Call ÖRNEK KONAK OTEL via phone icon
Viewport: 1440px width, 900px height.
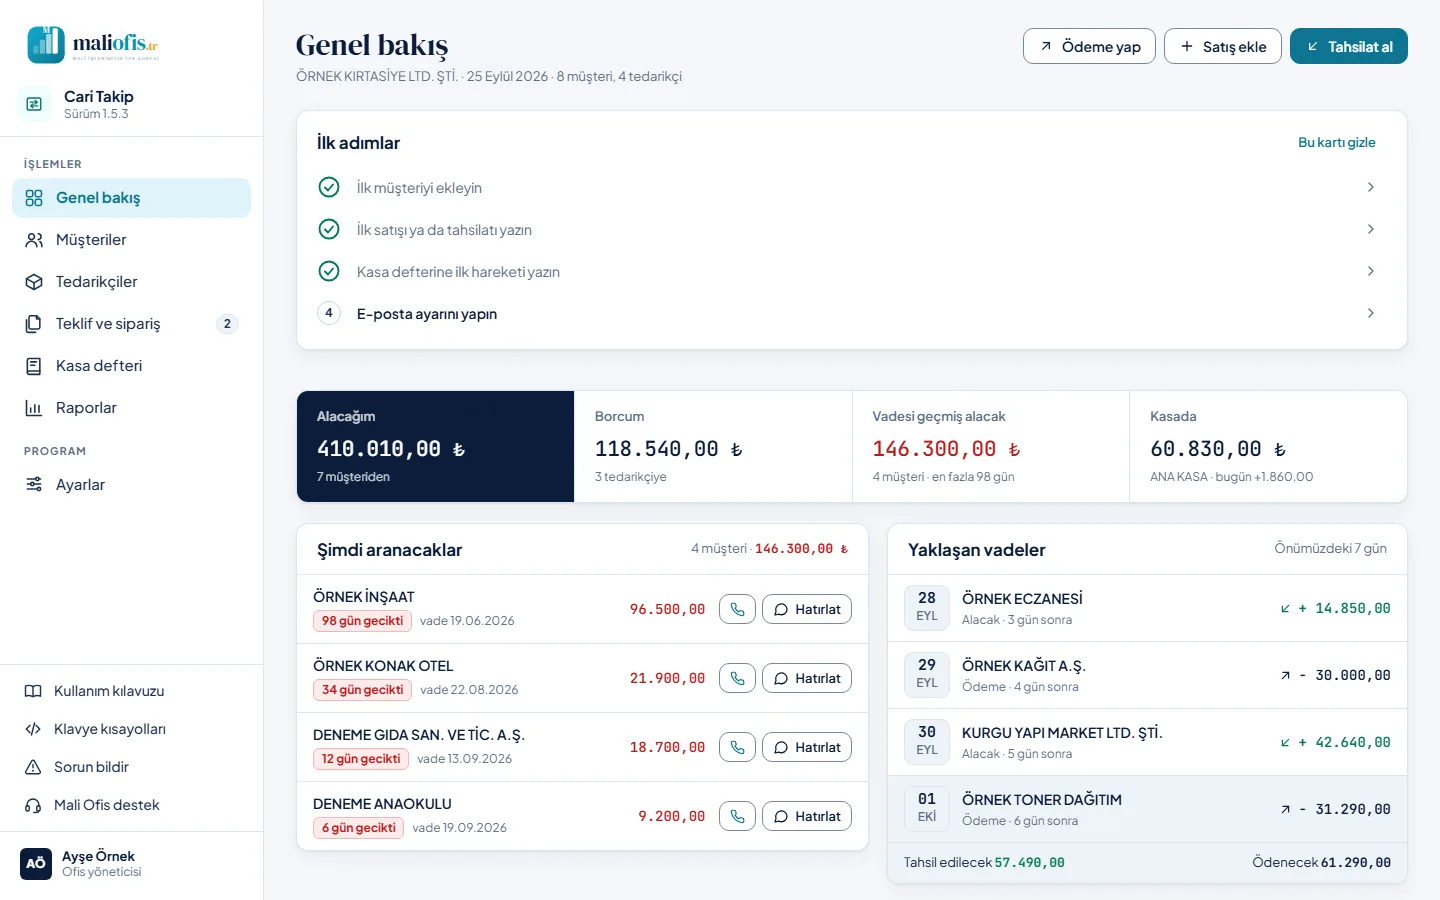click(737, 678)
